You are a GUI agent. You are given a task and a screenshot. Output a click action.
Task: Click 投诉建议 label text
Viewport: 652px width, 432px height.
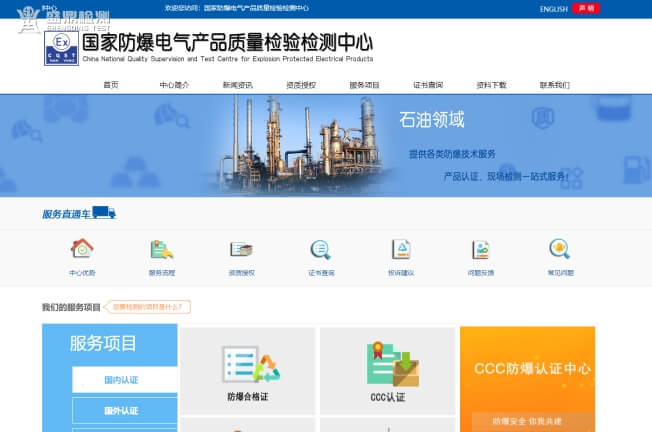point(401,273)
